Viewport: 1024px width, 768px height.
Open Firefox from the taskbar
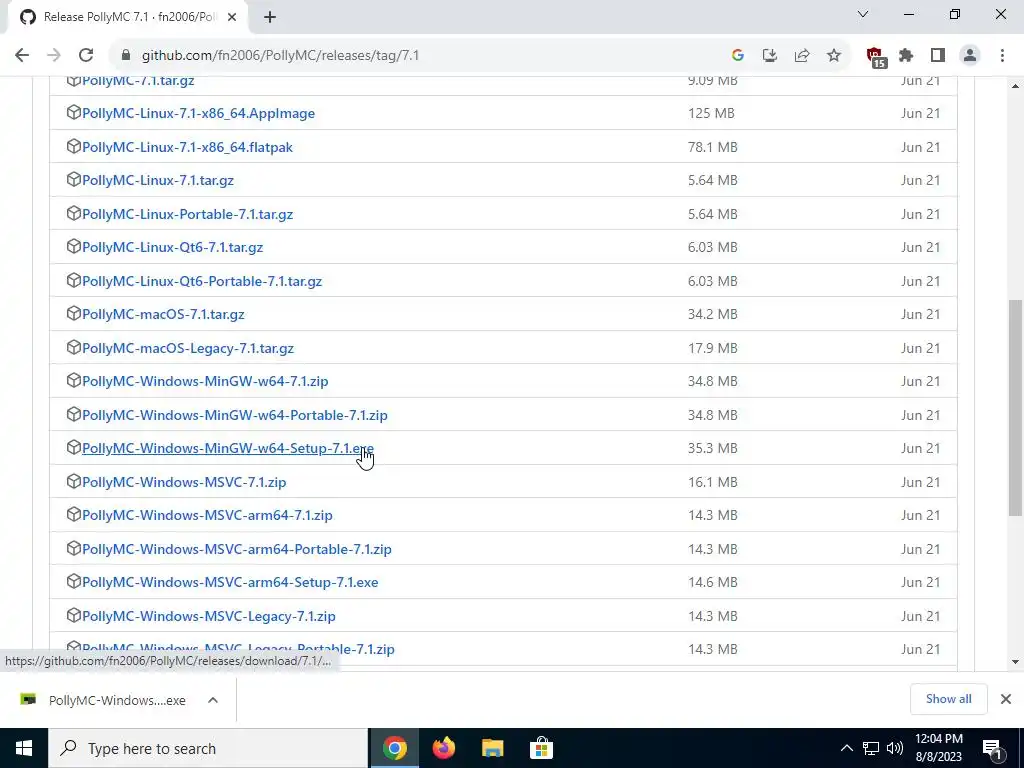(x=443, y=748)
